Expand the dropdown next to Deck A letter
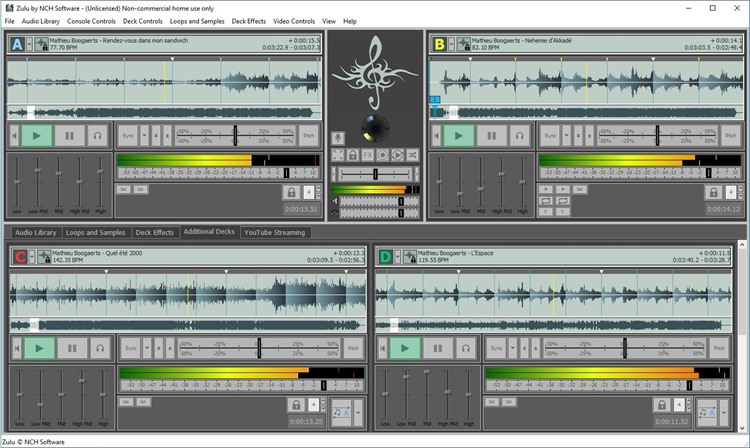 (30, 44)
